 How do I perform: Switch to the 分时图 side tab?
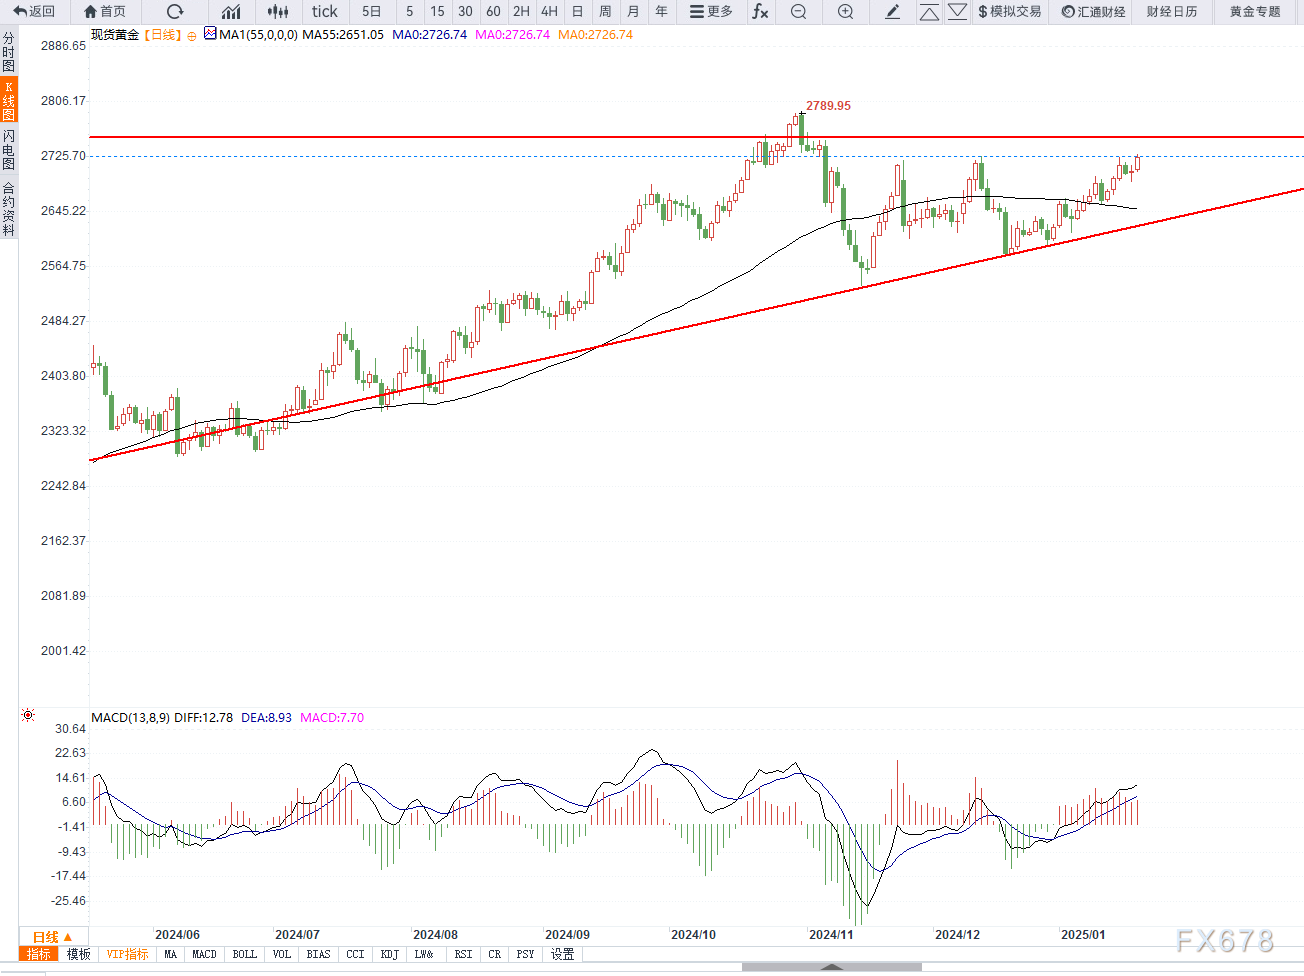coord(9,52)
